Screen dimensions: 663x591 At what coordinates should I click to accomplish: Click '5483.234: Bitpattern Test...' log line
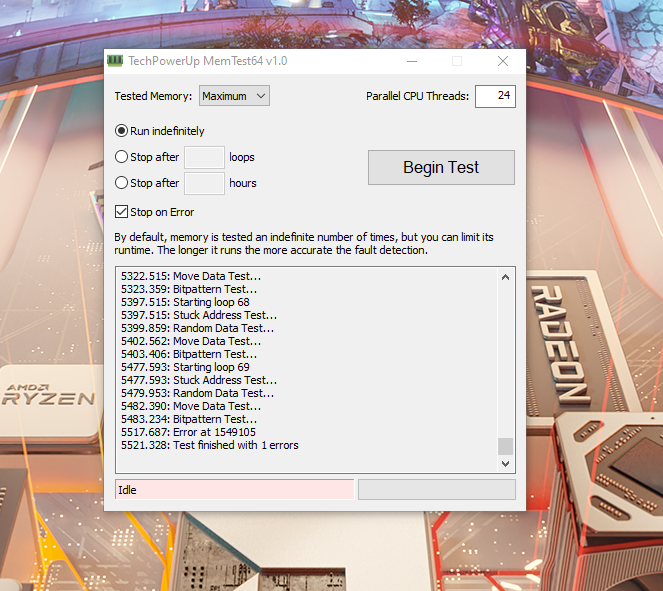(189, 419)
